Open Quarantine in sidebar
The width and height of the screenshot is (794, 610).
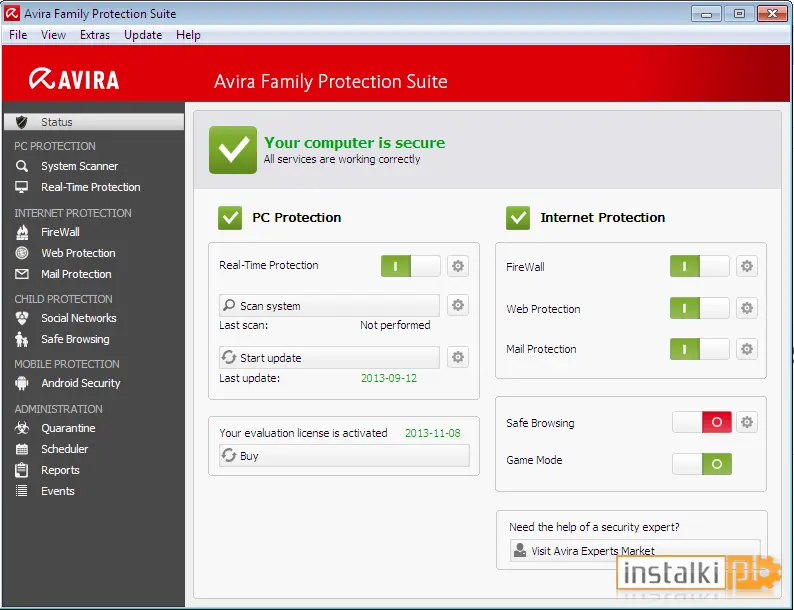(68, 428)
